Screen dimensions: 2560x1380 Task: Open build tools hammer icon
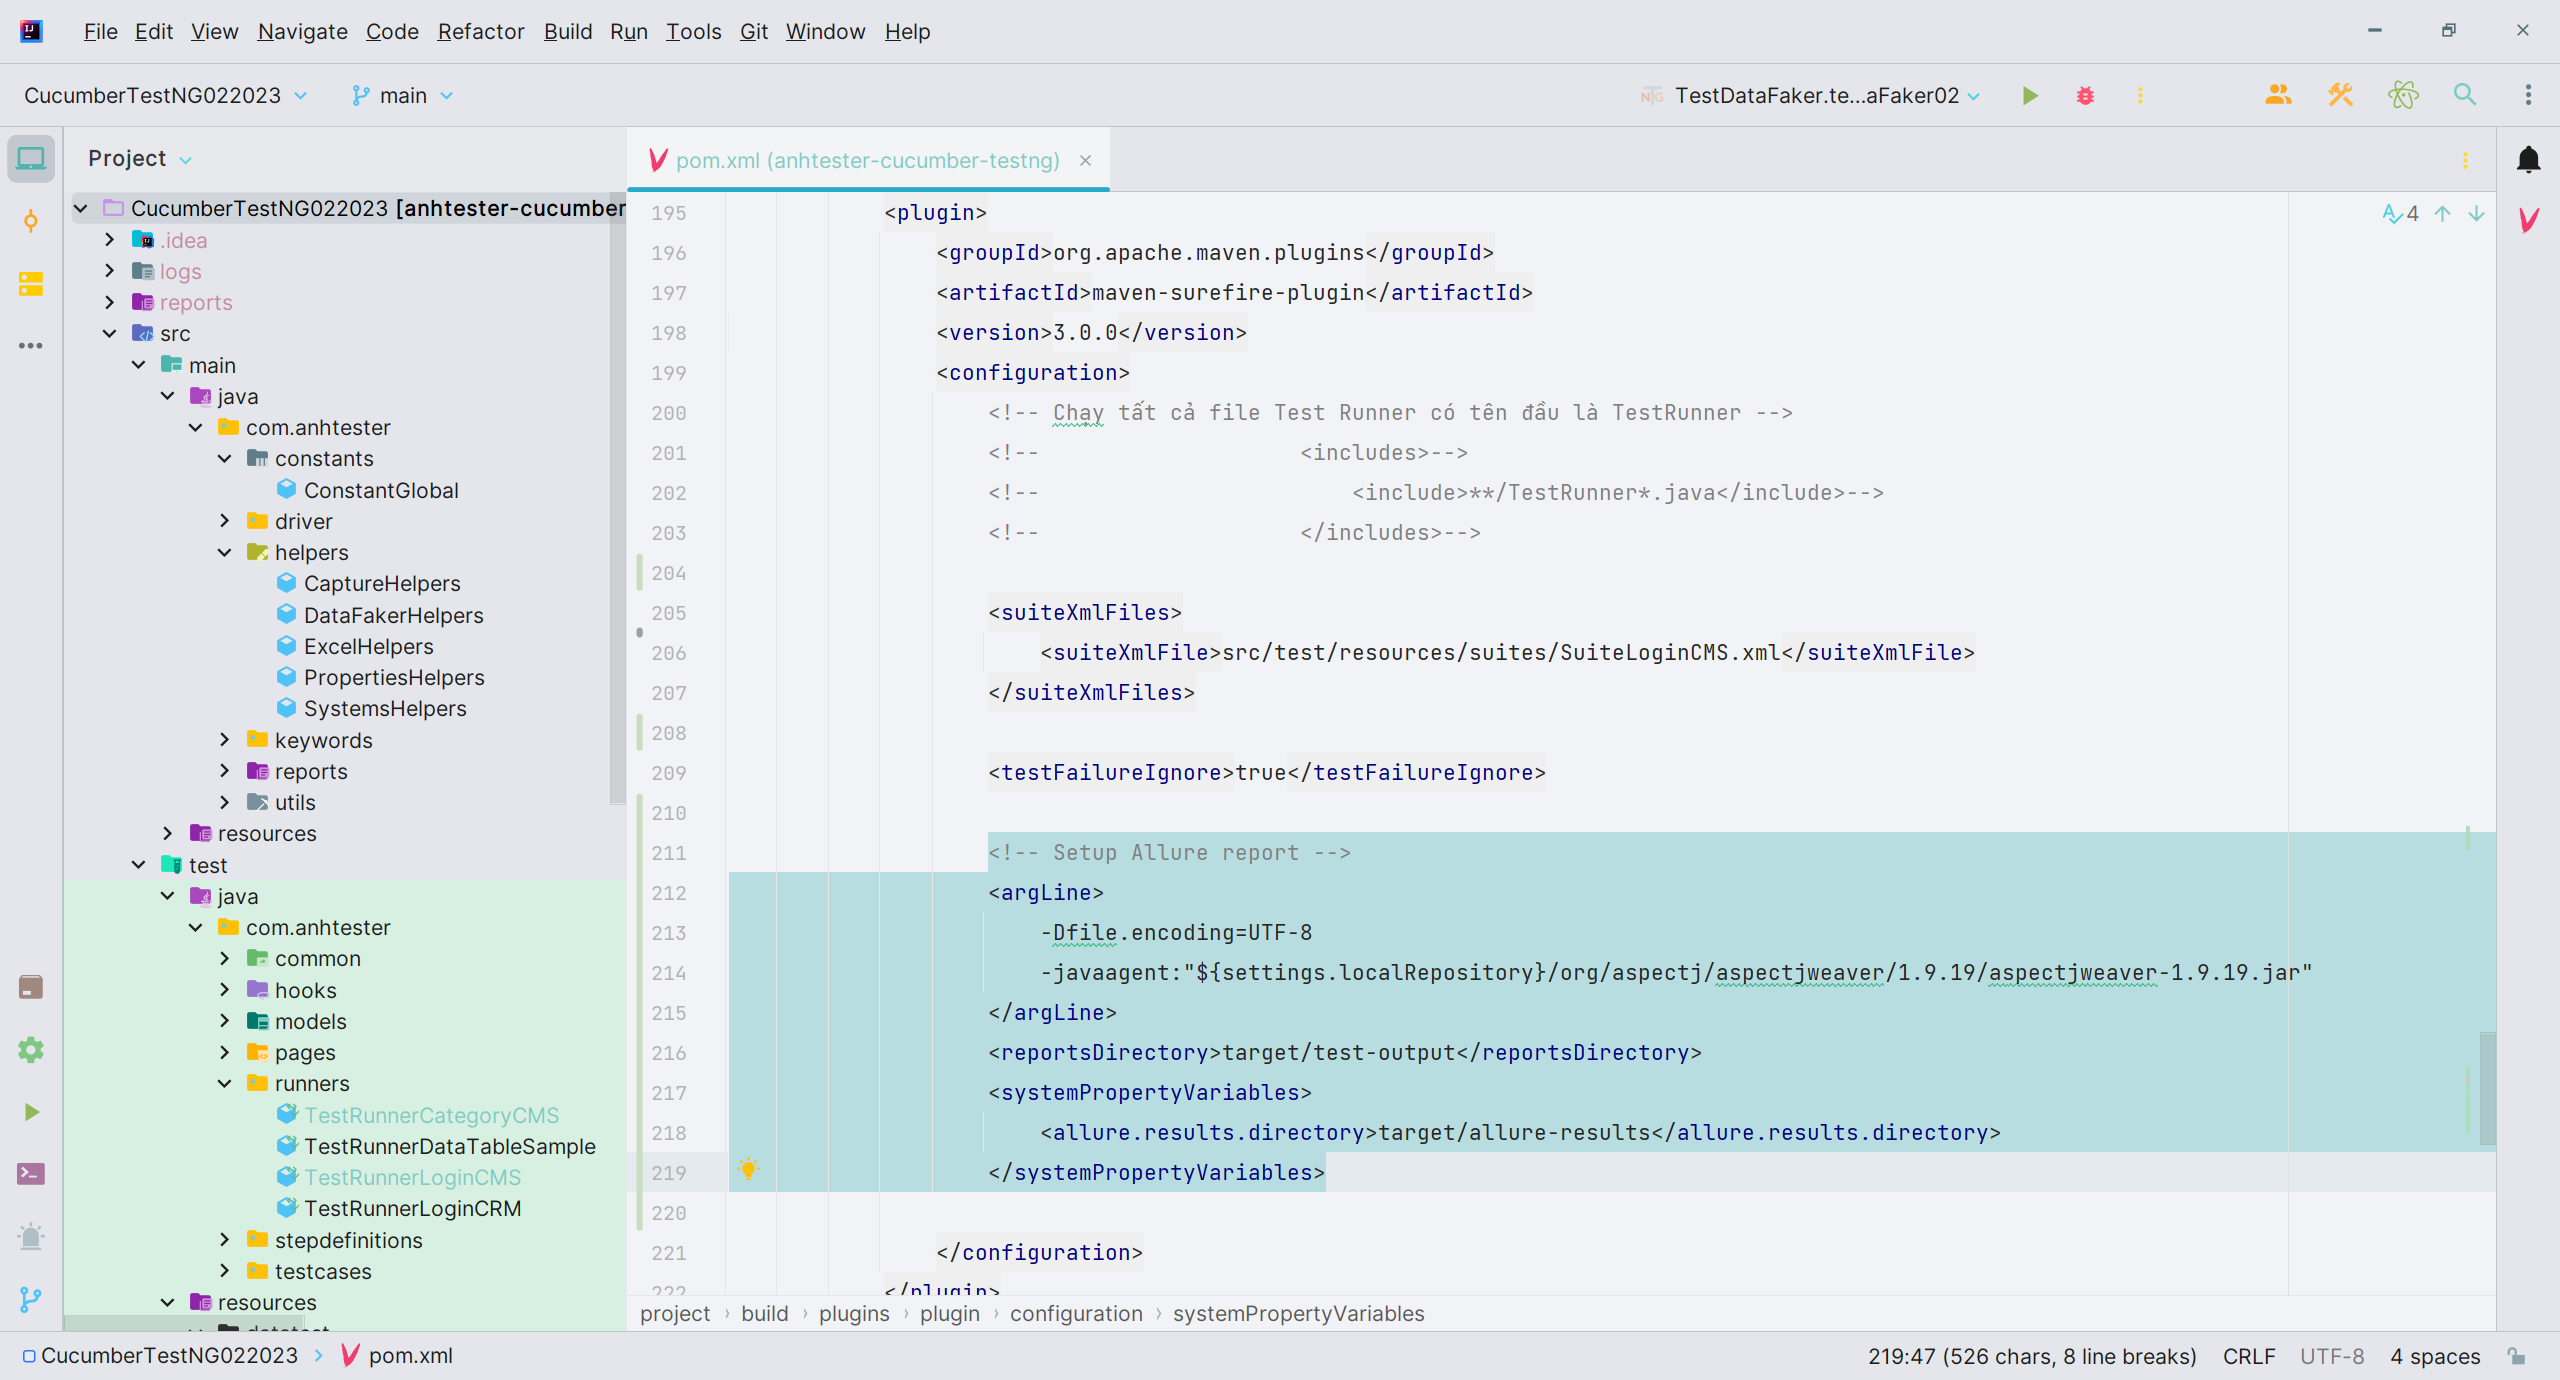[2340, 95]
